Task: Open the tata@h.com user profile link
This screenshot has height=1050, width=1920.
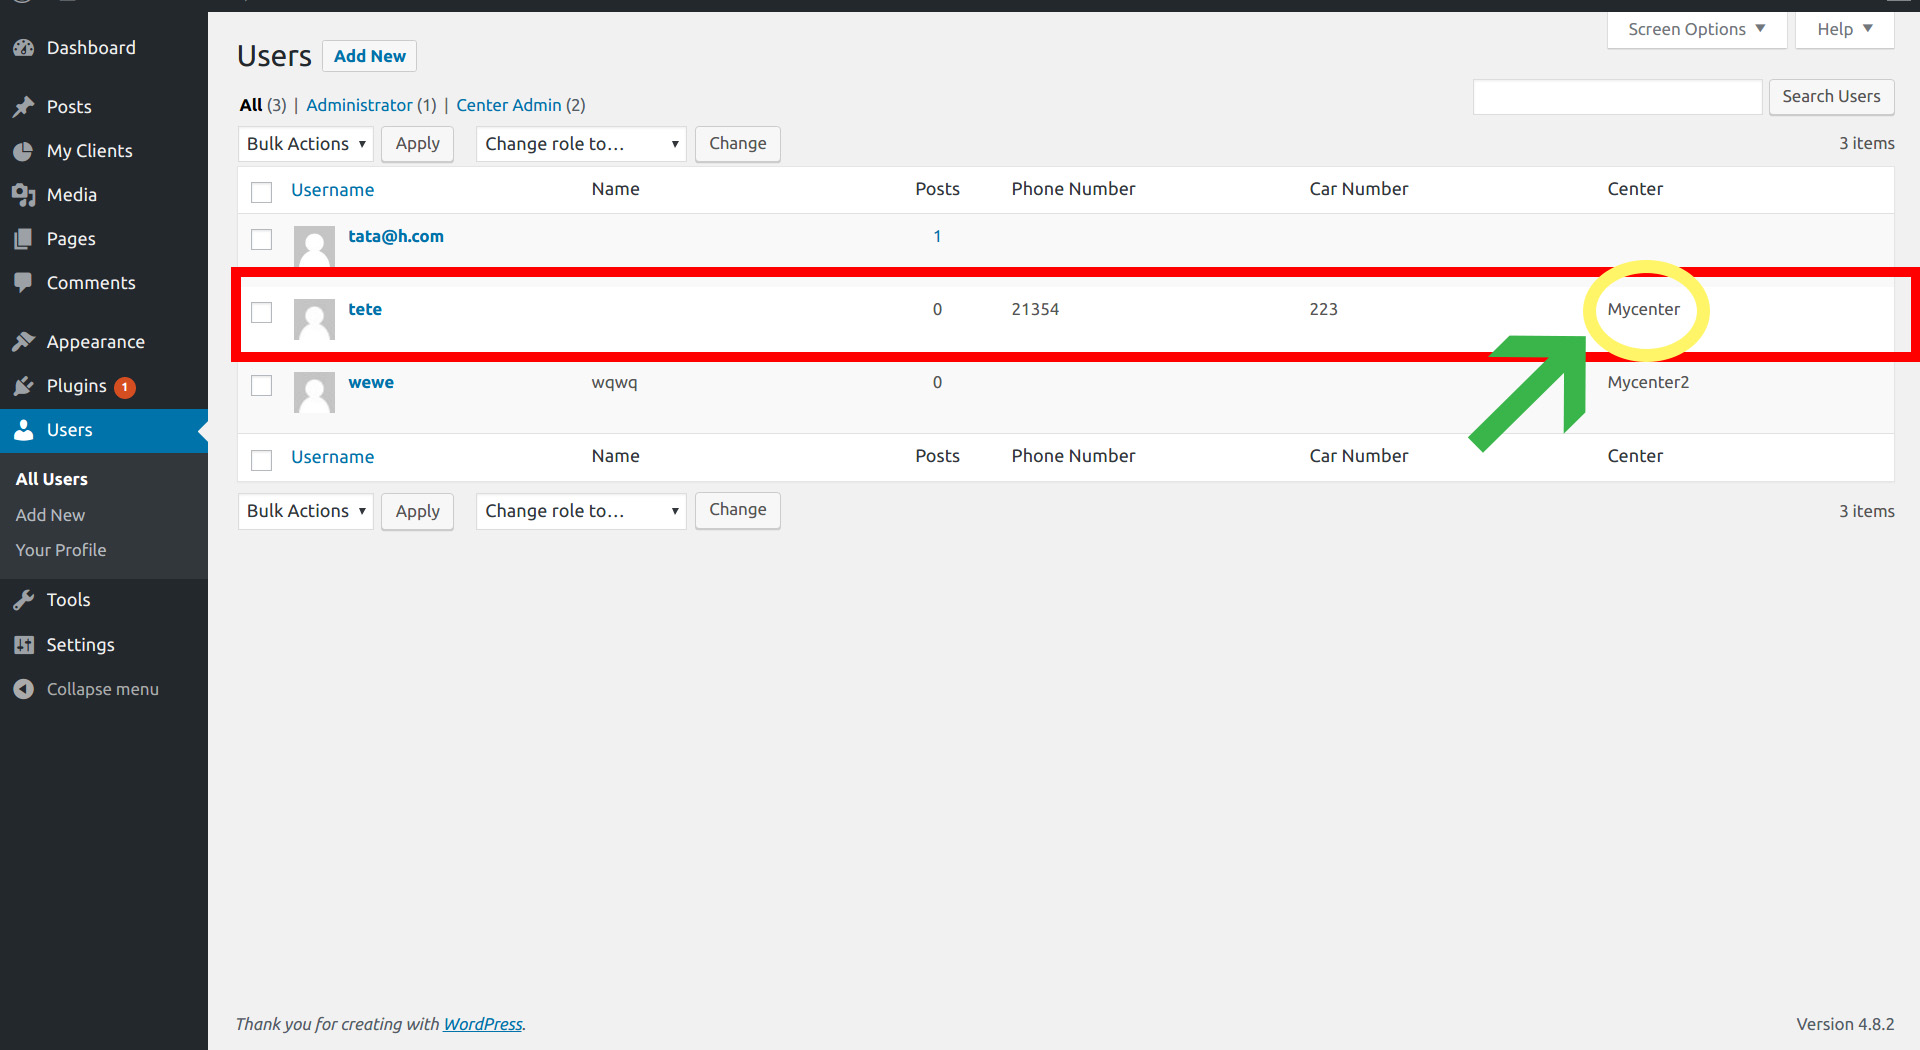Action: point(395,236)
